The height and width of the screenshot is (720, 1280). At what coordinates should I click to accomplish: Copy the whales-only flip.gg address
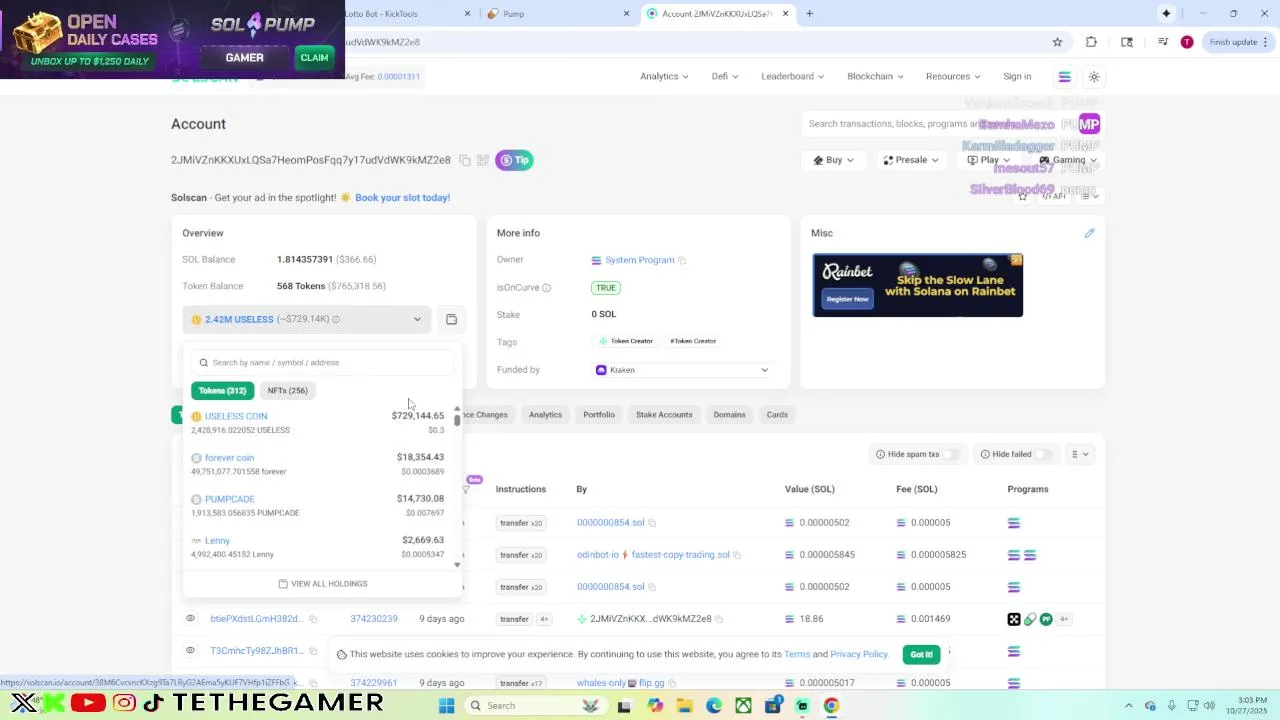click(672, 683)
